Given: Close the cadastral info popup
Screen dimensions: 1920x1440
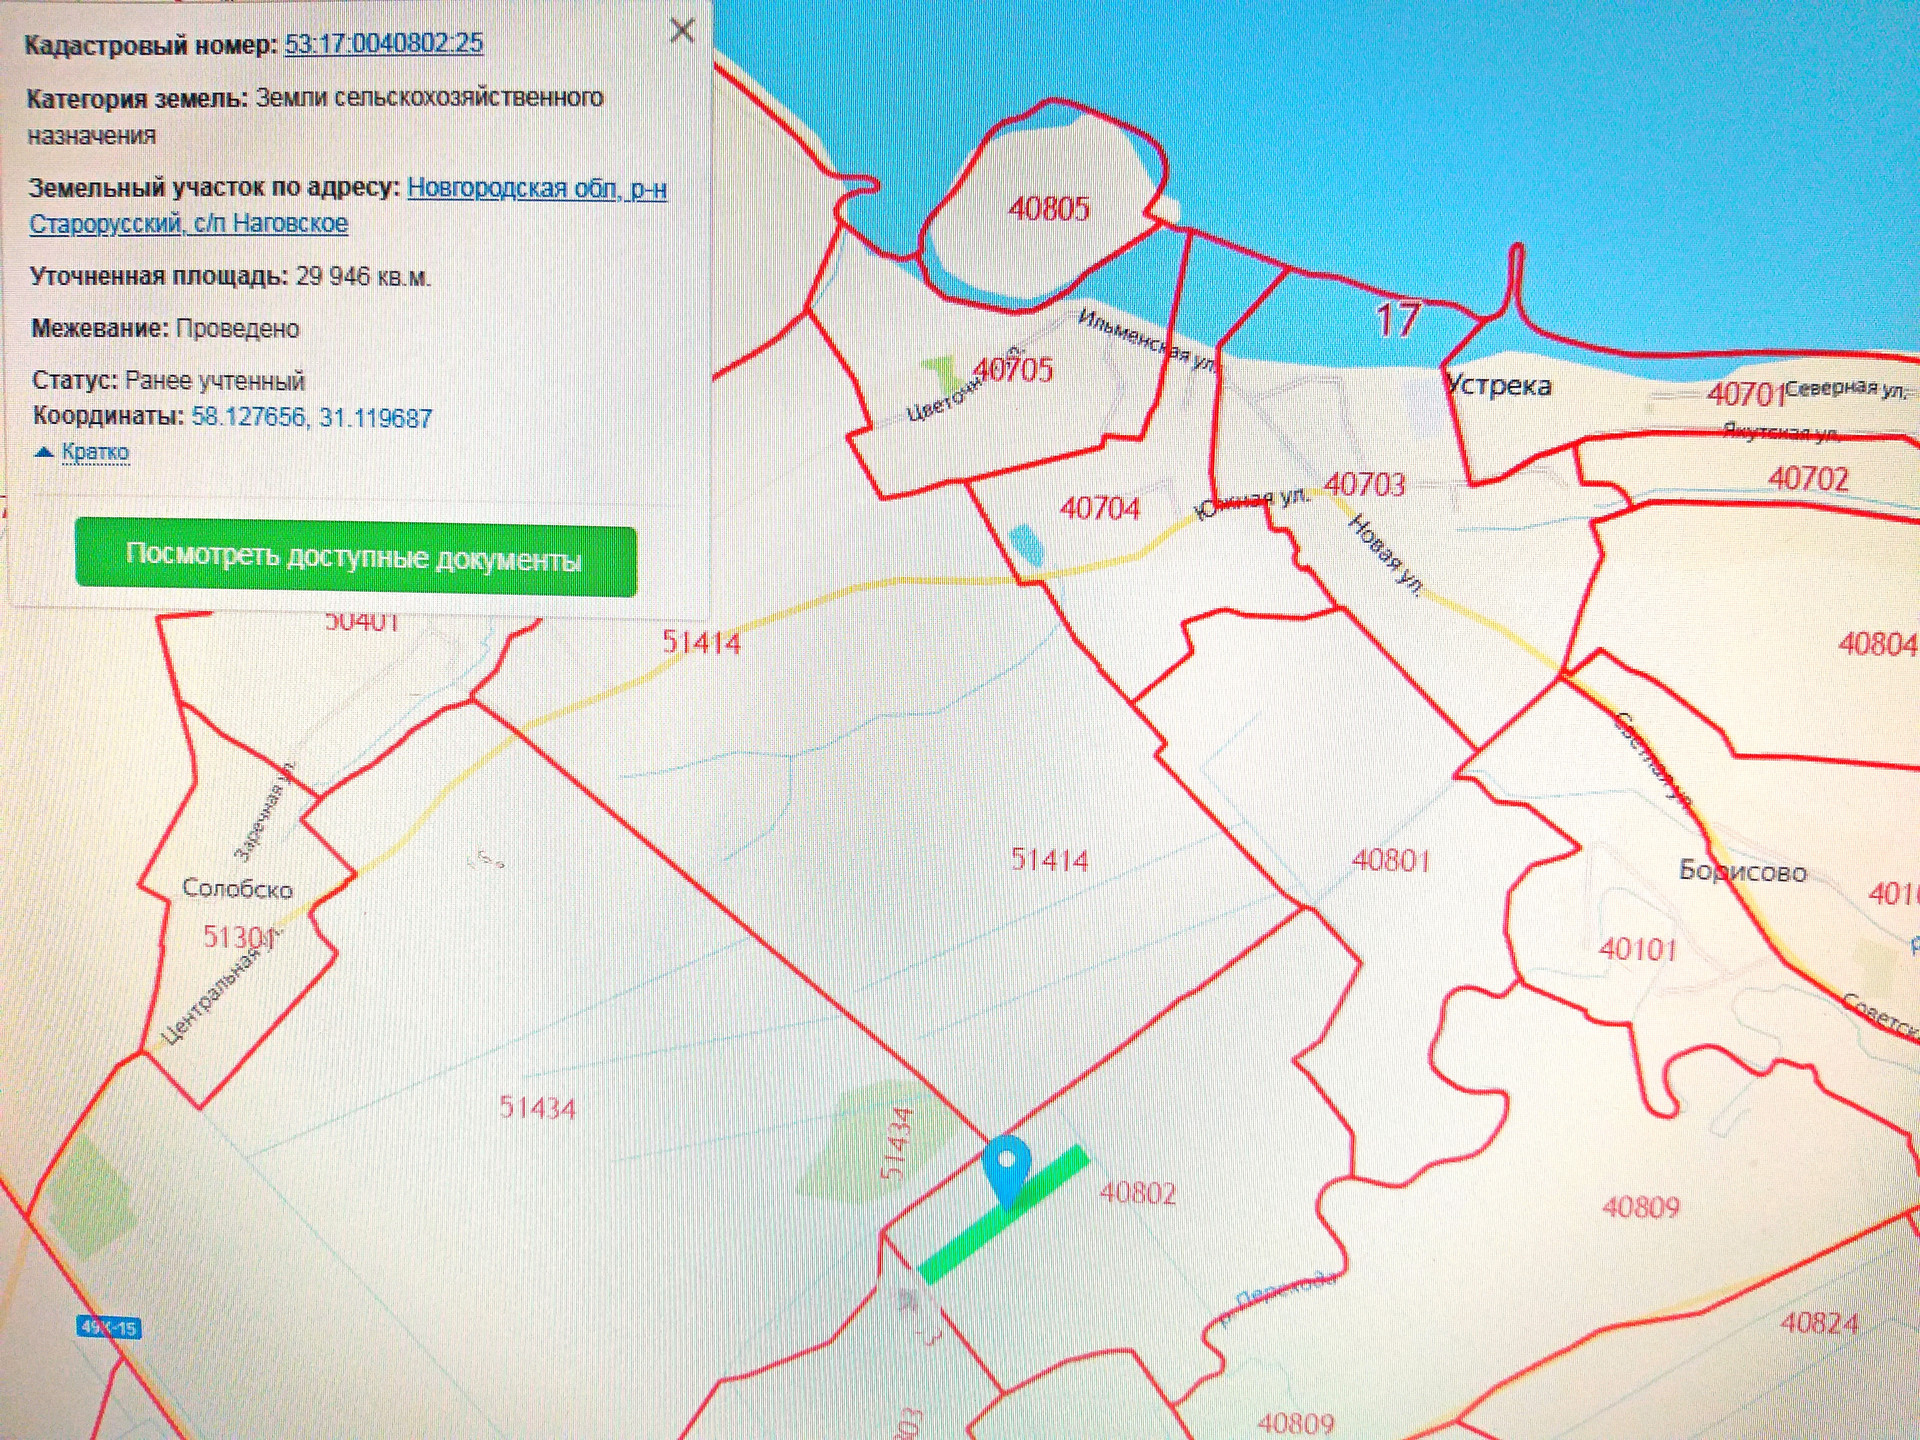Looking at the screenshot, I should (x=682, y=31).
